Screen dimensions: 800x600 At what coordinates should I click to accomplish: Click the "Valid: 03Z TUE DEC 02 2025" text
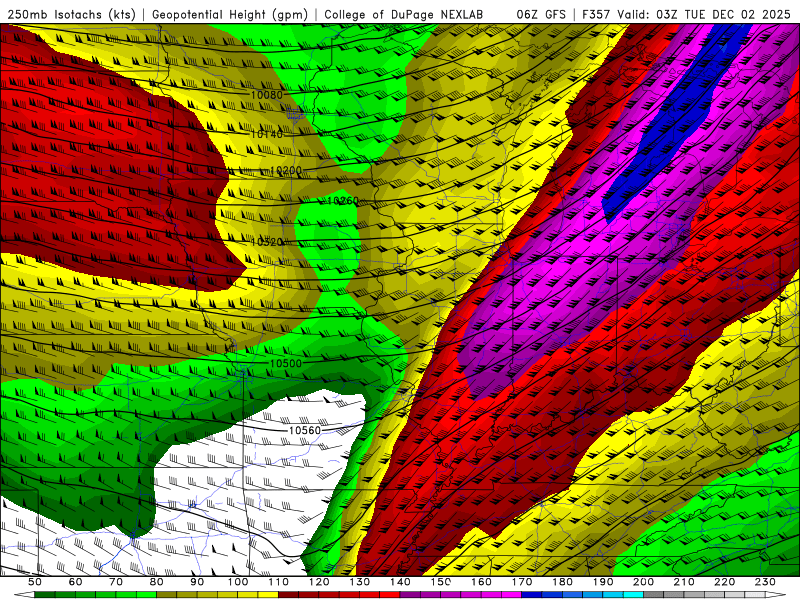tap(704, 14)
